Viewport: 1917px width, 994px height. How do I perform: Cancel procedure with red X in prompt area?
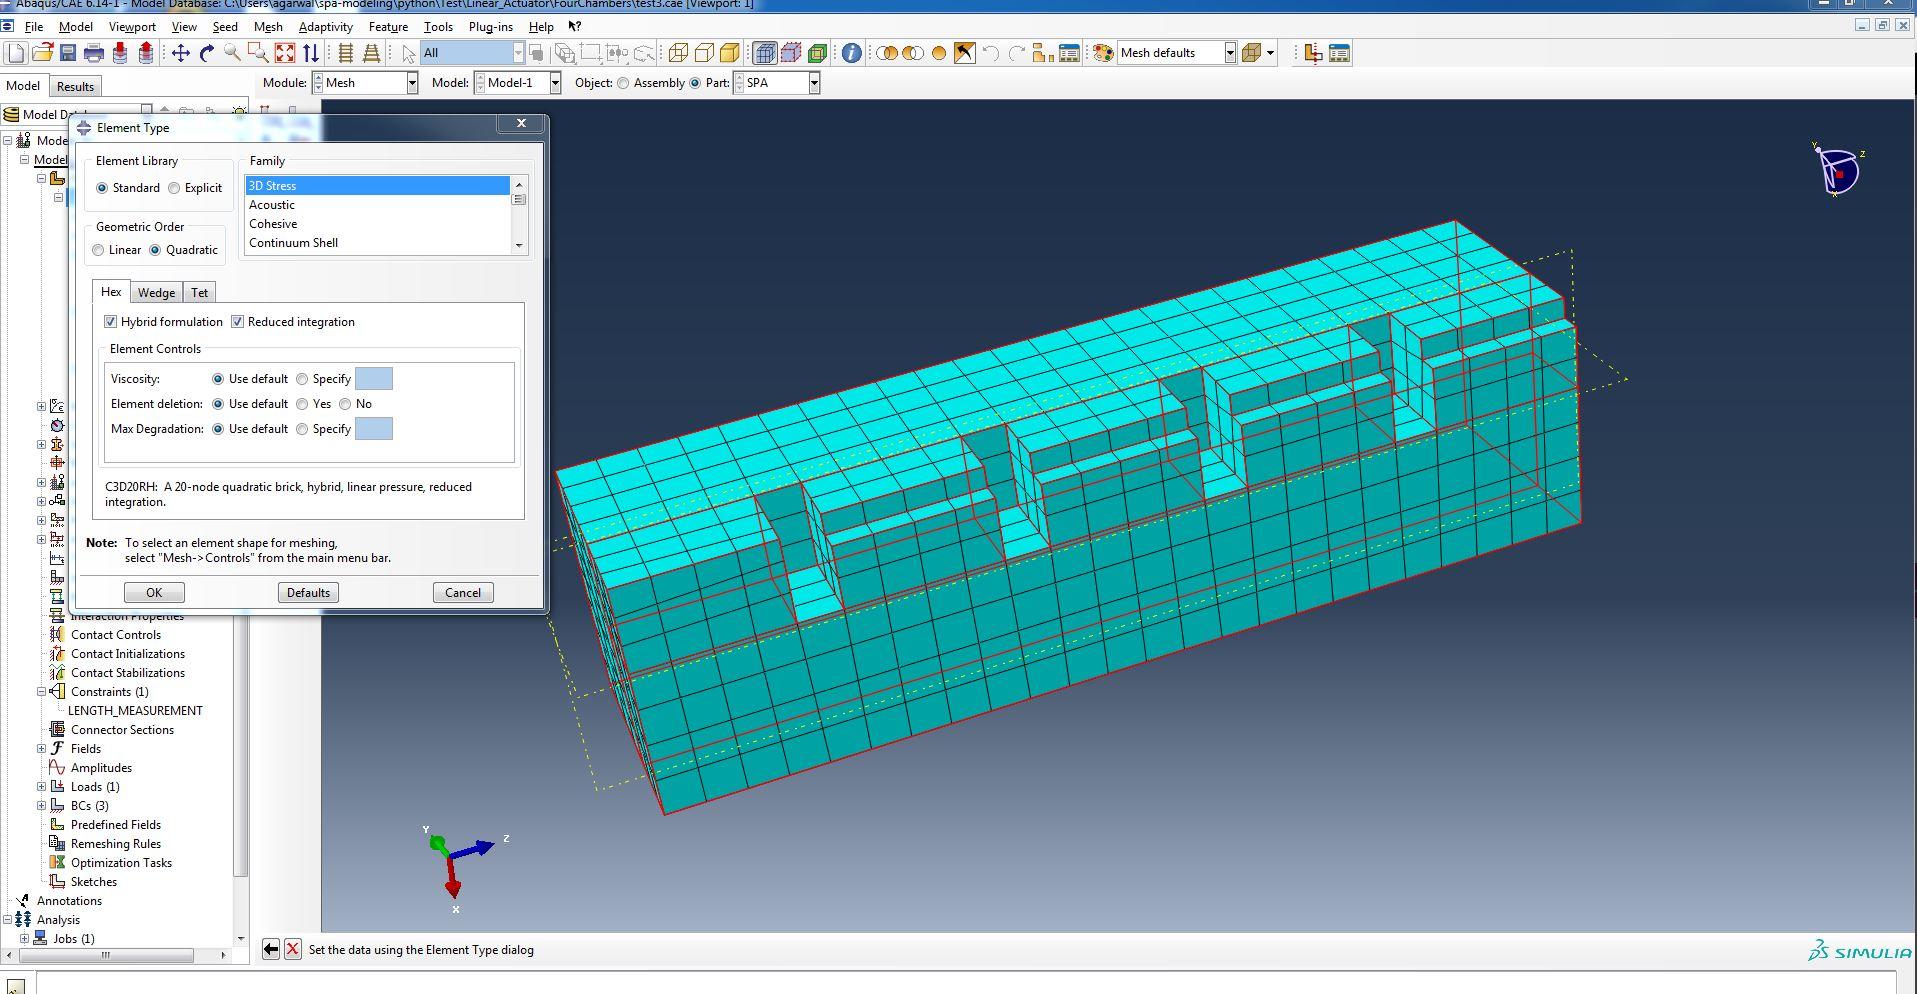[x=293, y=949]
